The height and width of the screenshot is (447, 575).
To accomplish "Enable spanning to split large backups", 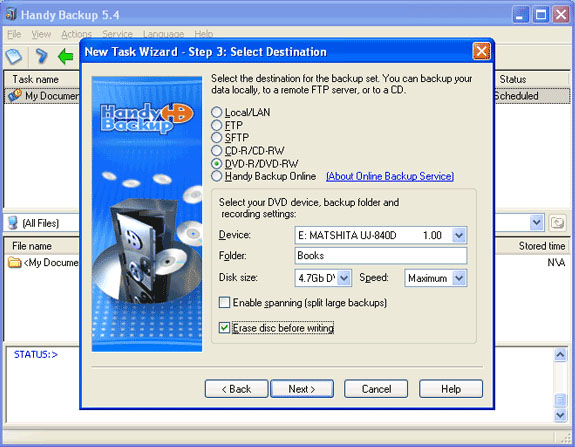I will pos(224,303).
